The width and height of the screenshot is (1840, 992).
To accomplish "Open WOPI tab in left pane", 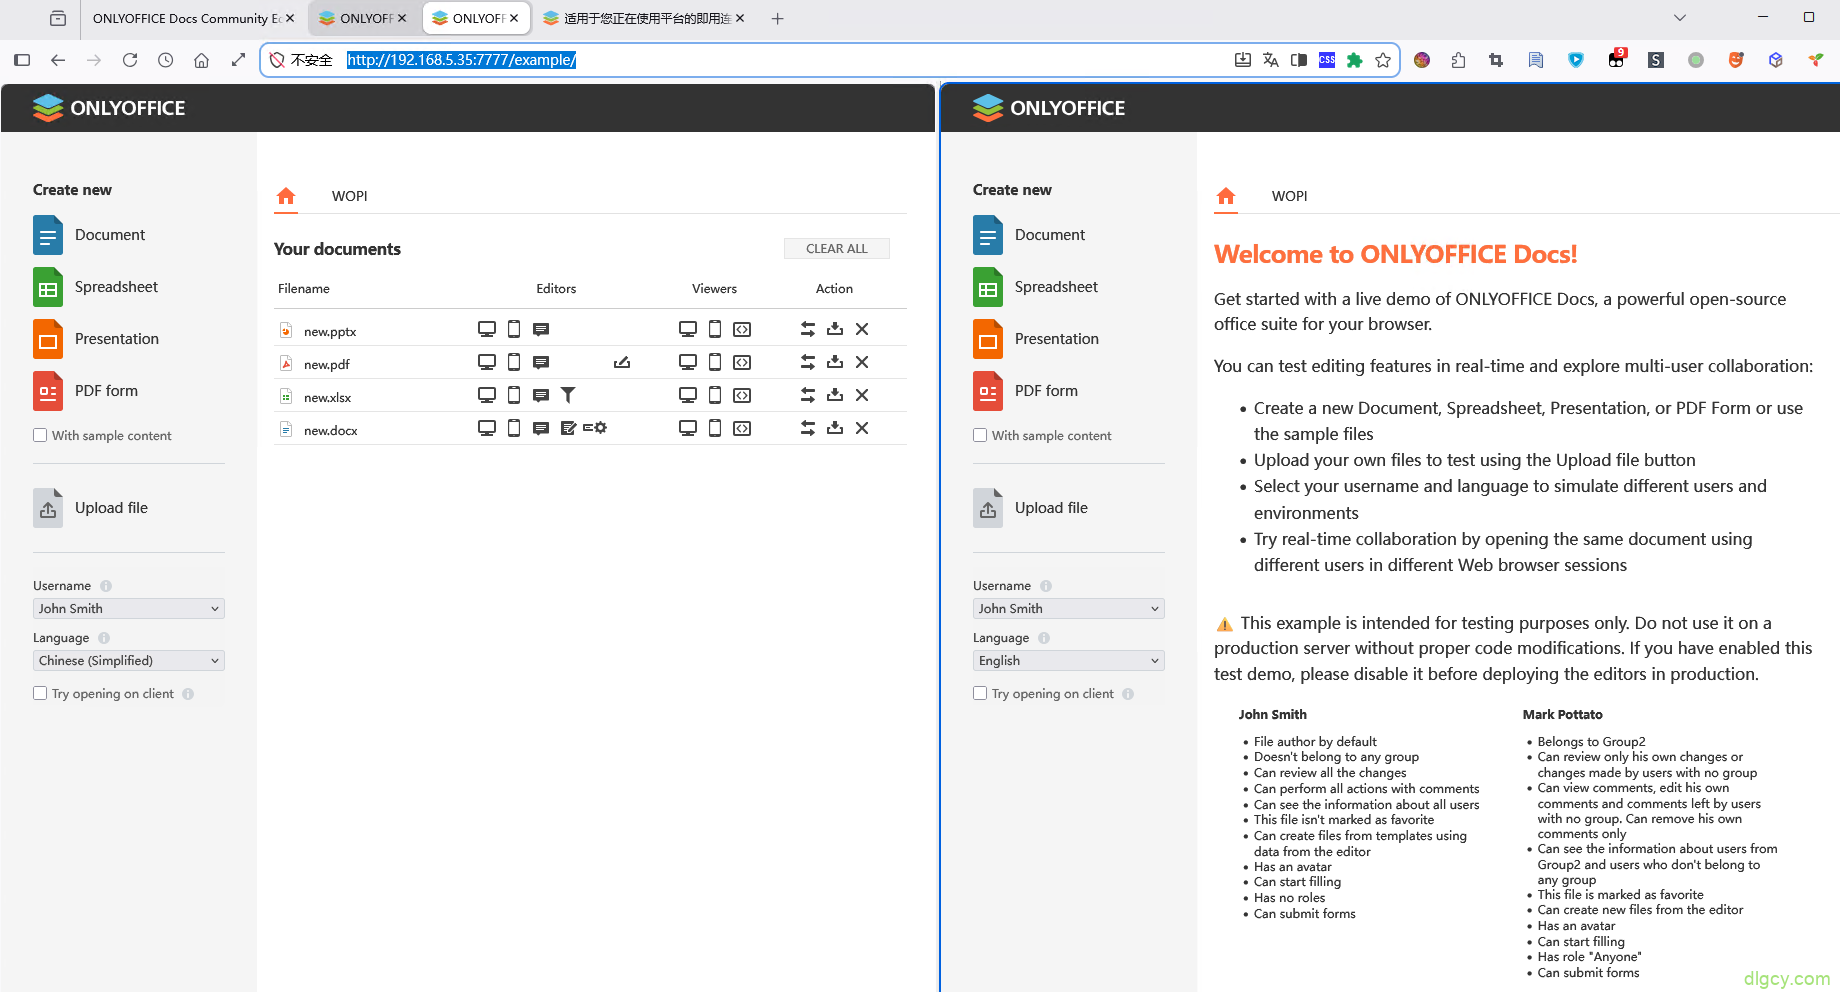I will tap(350, 196).
